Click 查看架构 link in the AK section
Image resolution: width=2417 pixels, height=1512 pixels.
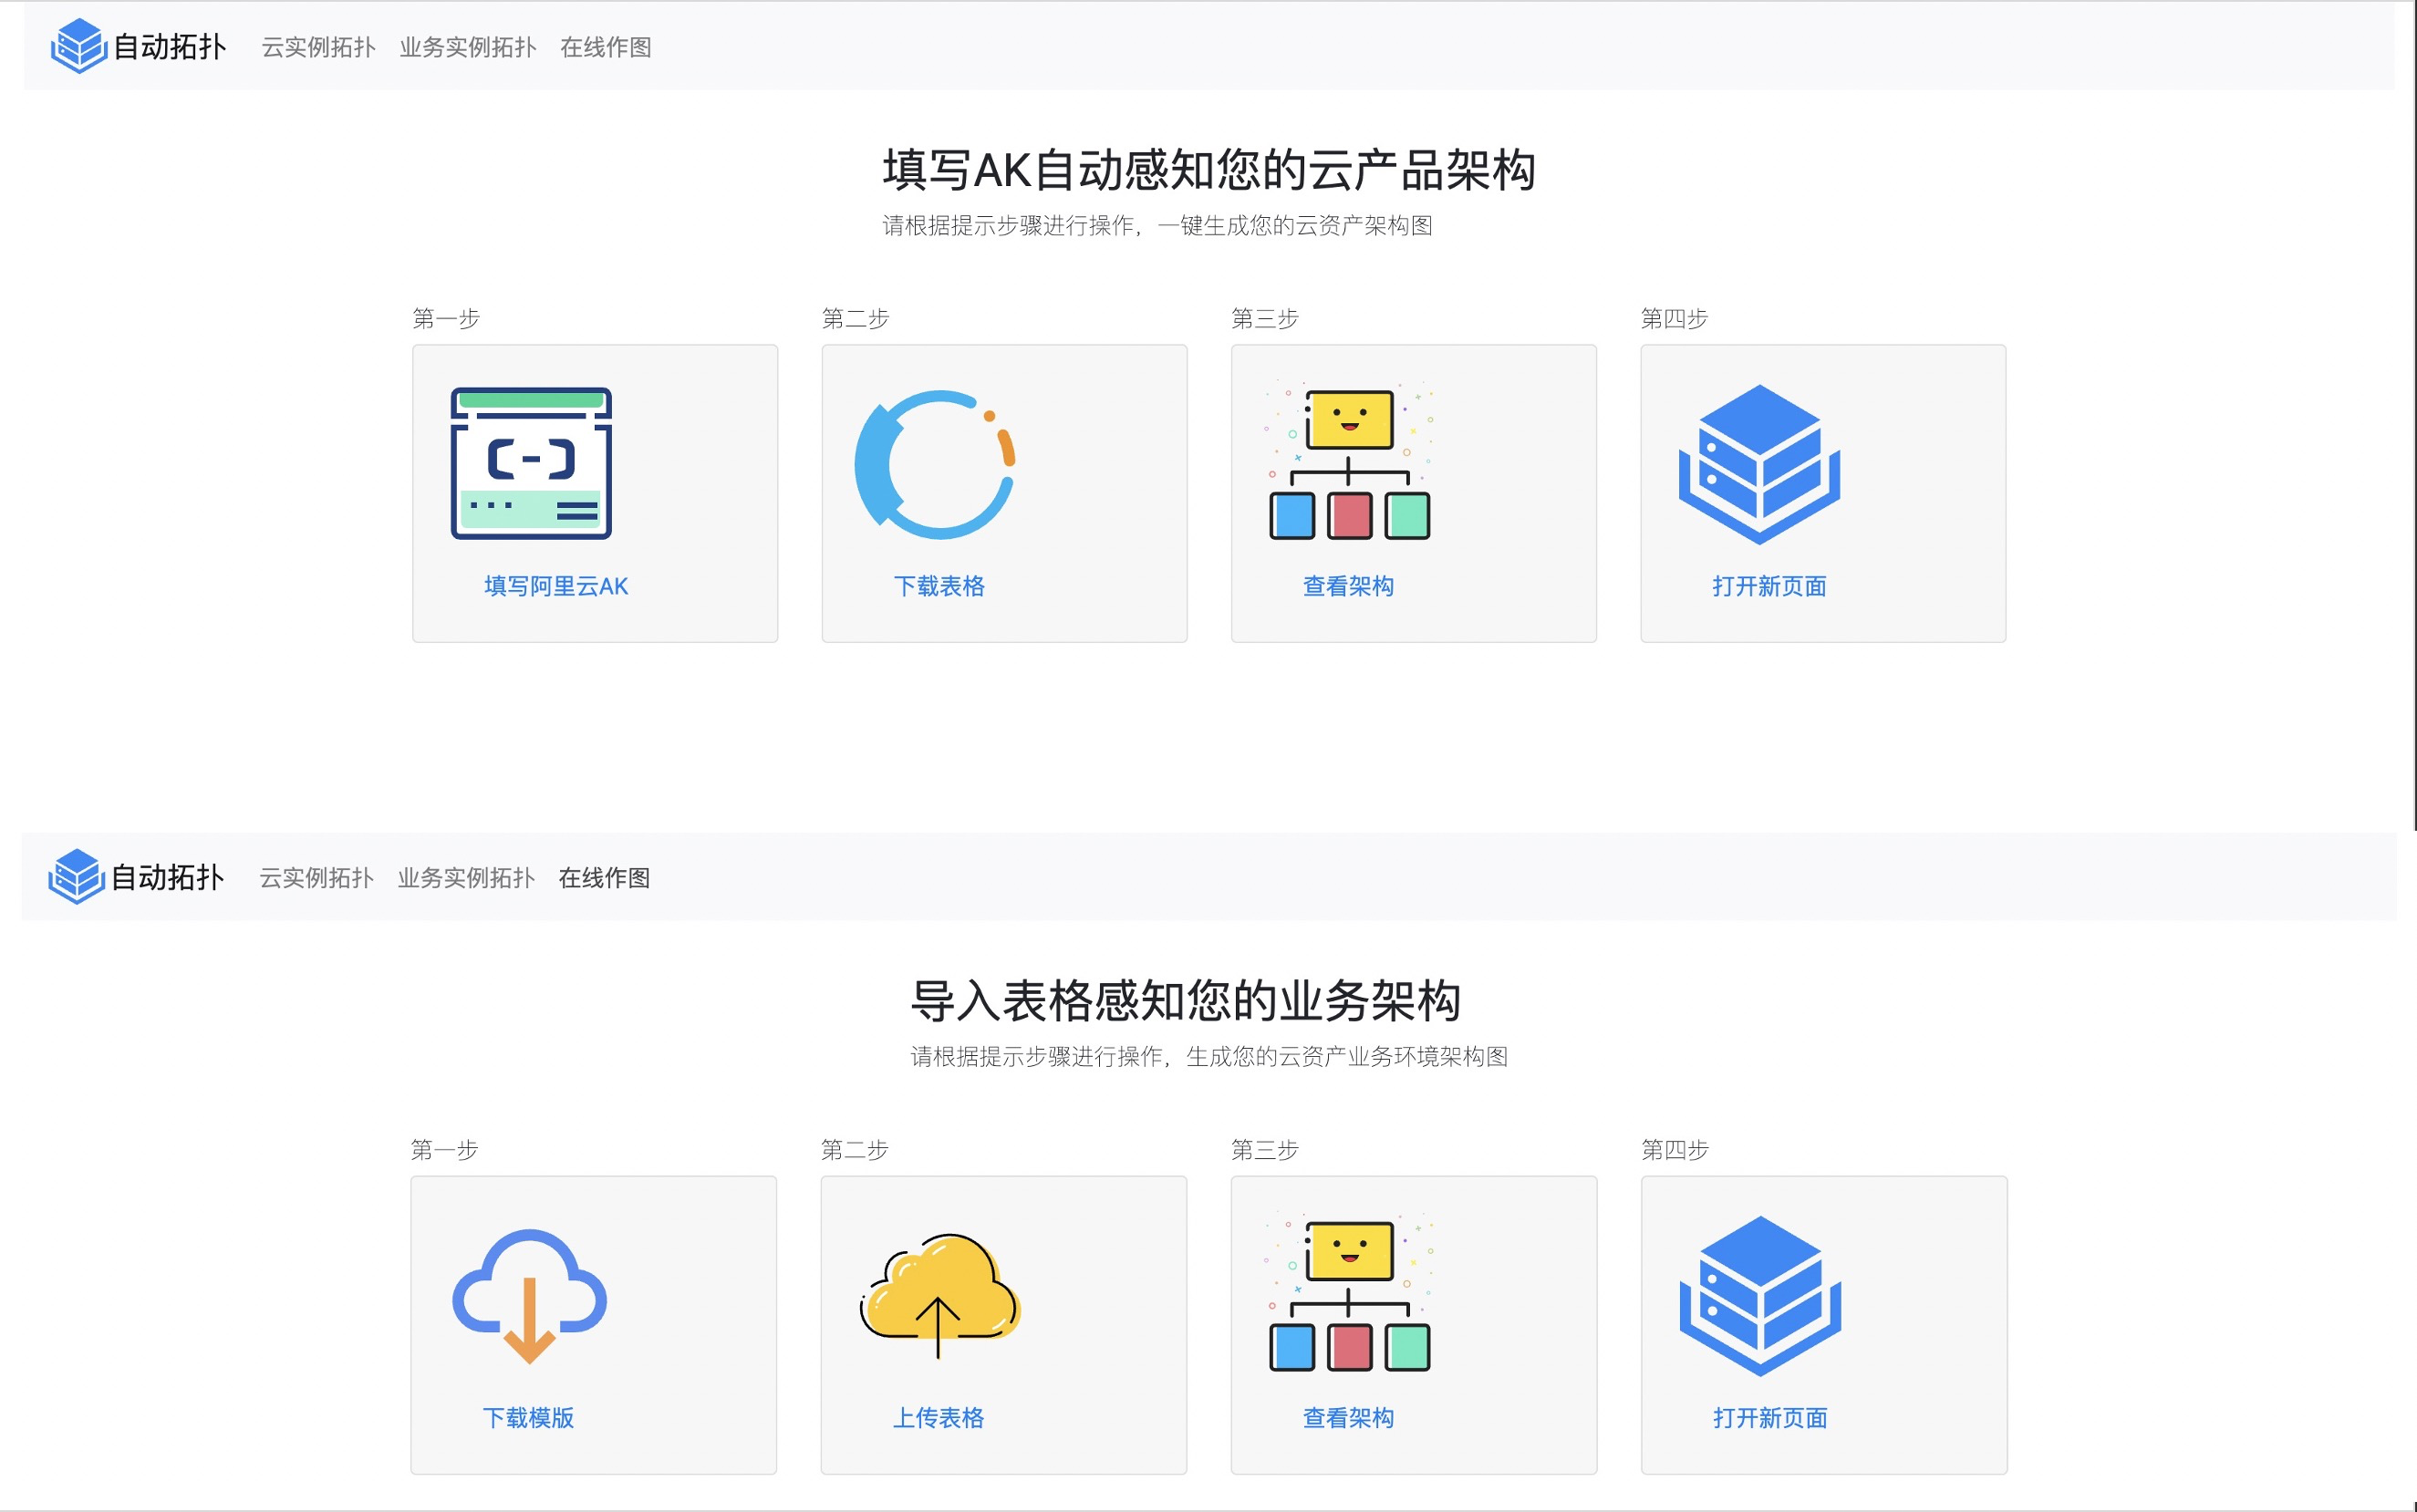pyautogui.click(x=1348, y=586)
